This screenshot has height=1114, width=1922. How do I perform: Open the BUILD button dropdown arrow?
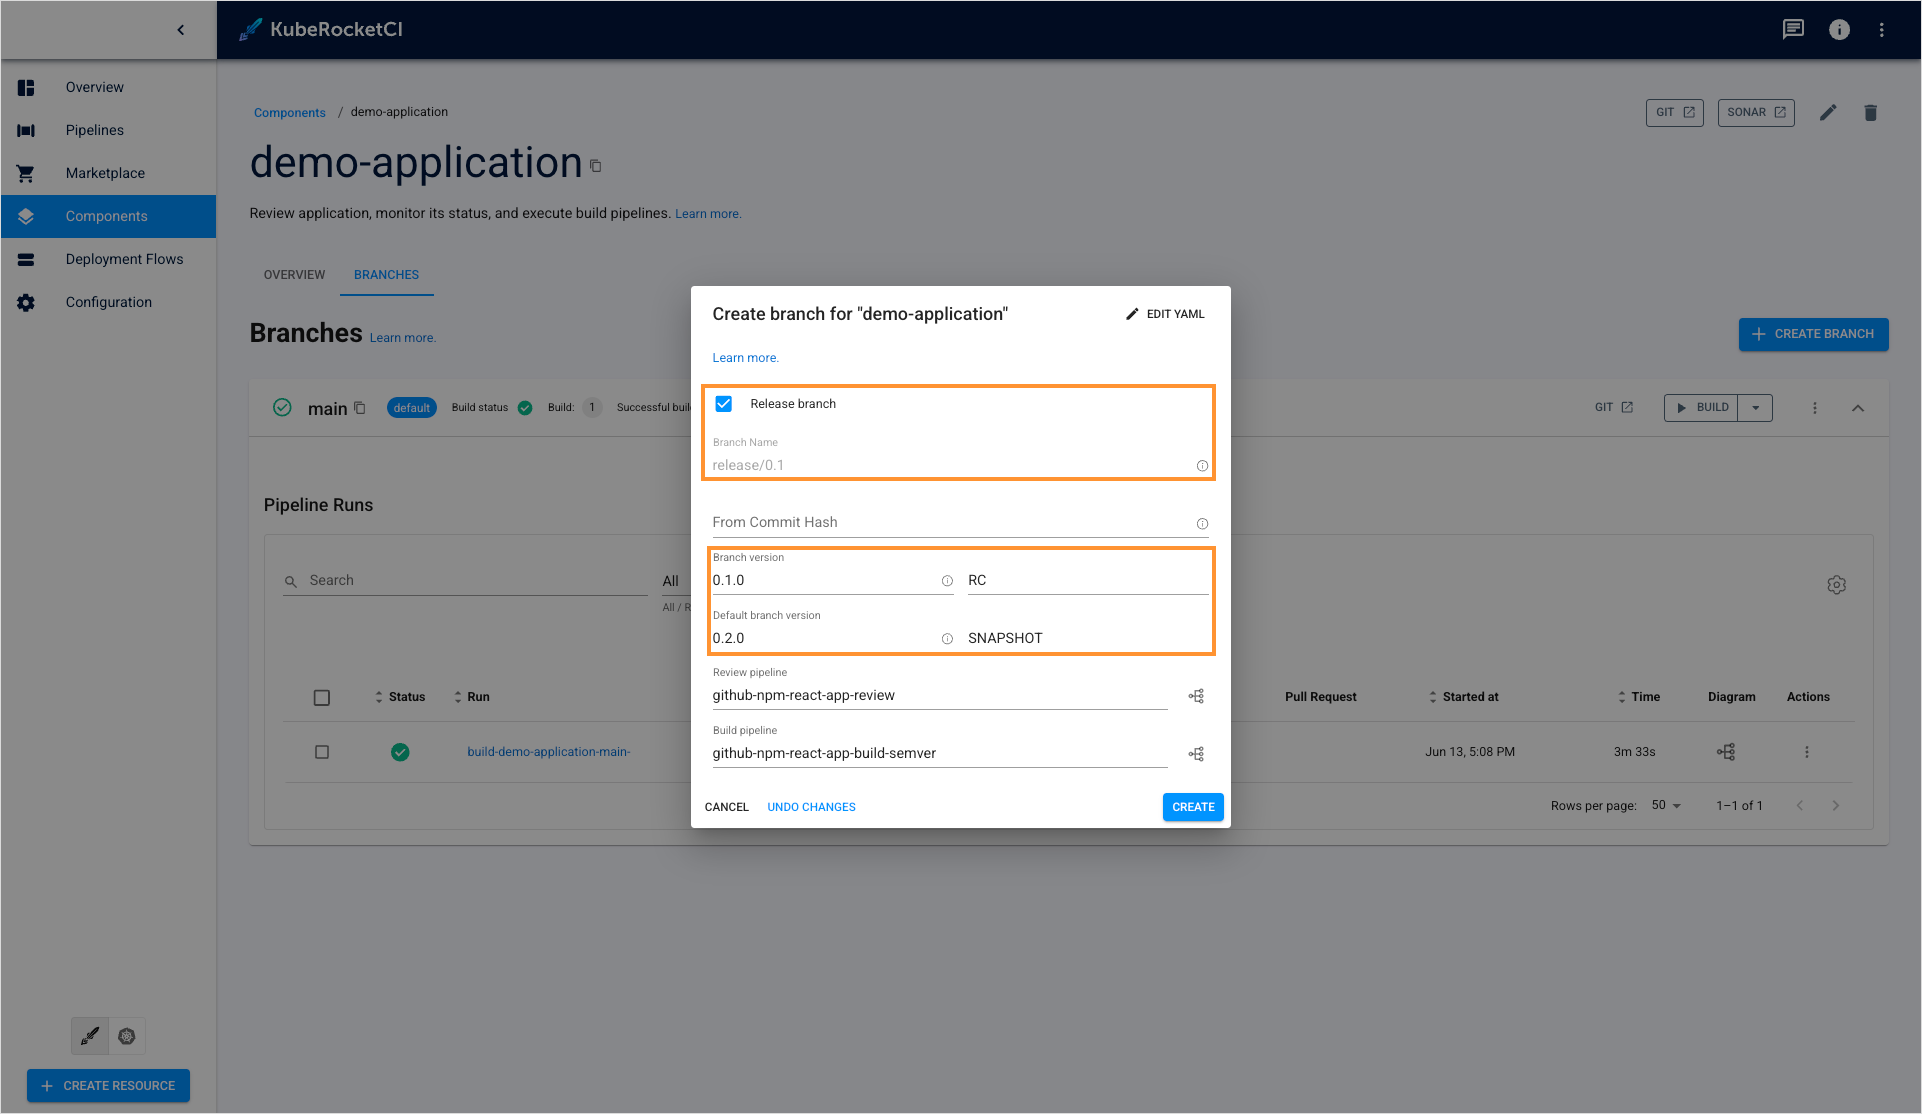(1756, 408)
